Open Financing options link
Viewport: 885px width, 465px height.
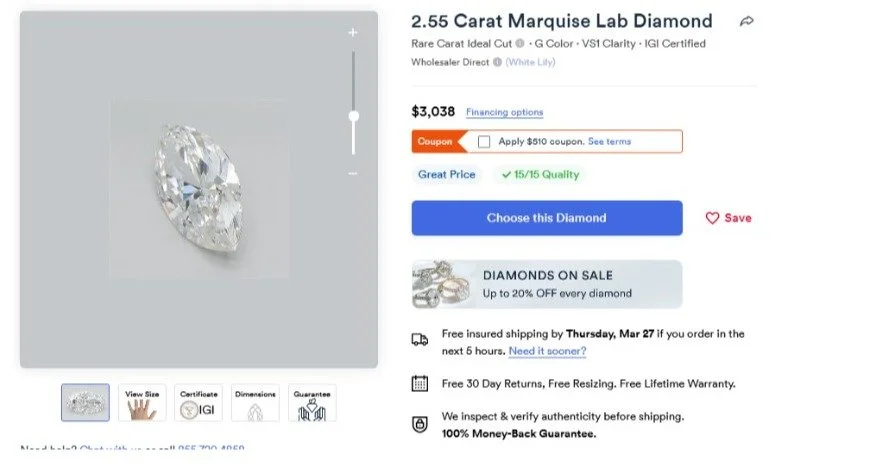[x=505, y=112]
